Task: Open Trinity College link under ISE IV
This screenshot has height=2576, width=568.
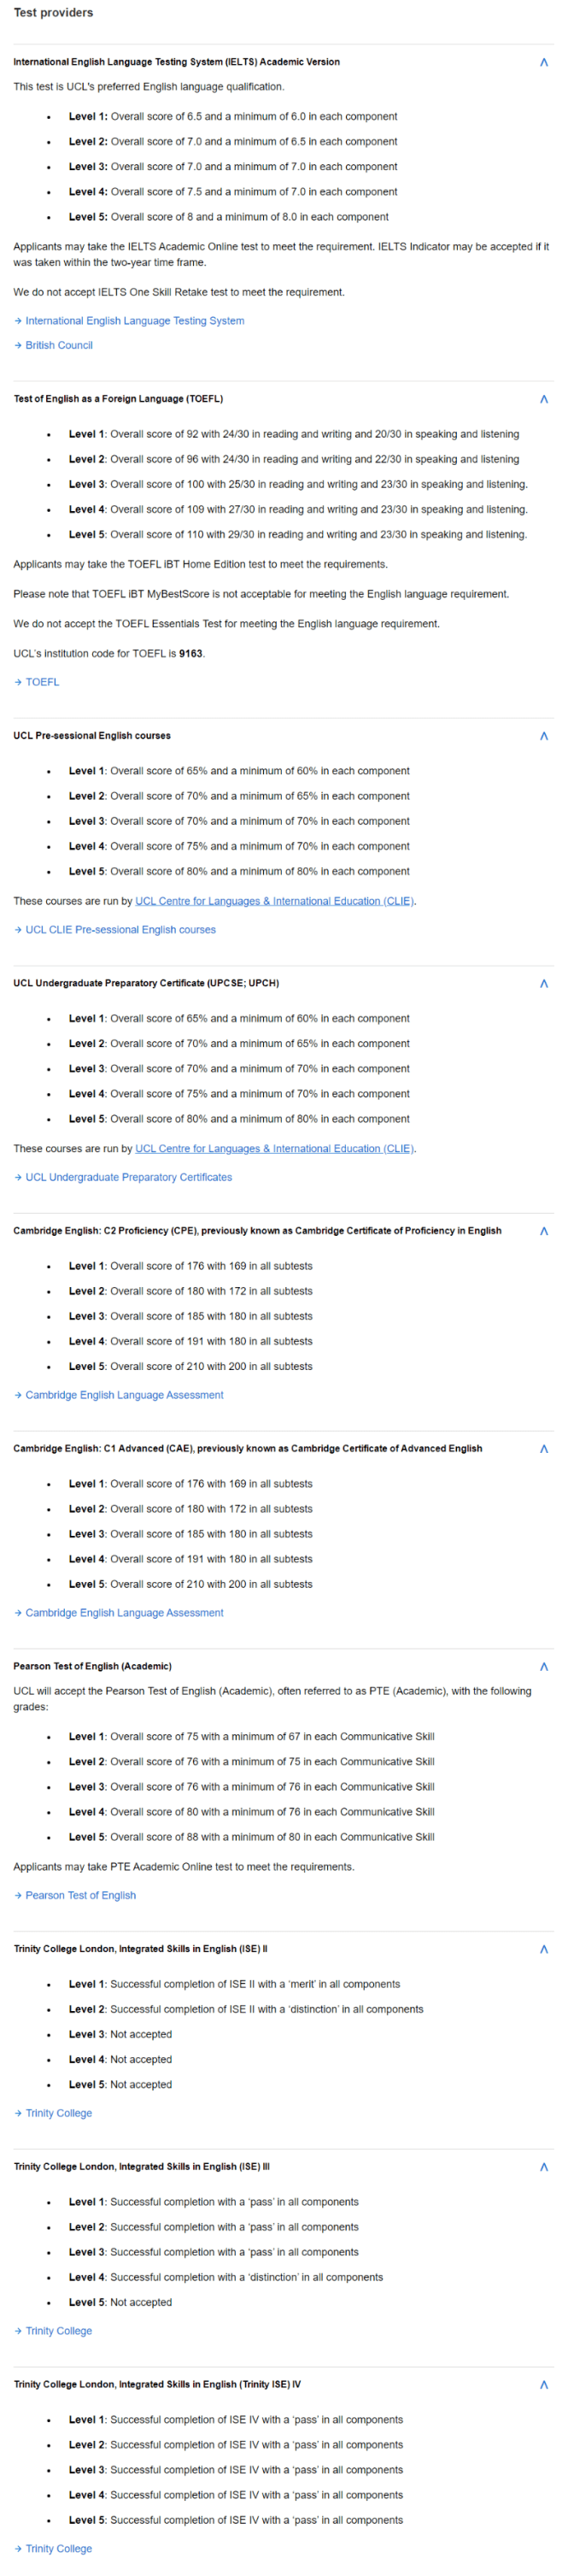Action: point(53,2549)
